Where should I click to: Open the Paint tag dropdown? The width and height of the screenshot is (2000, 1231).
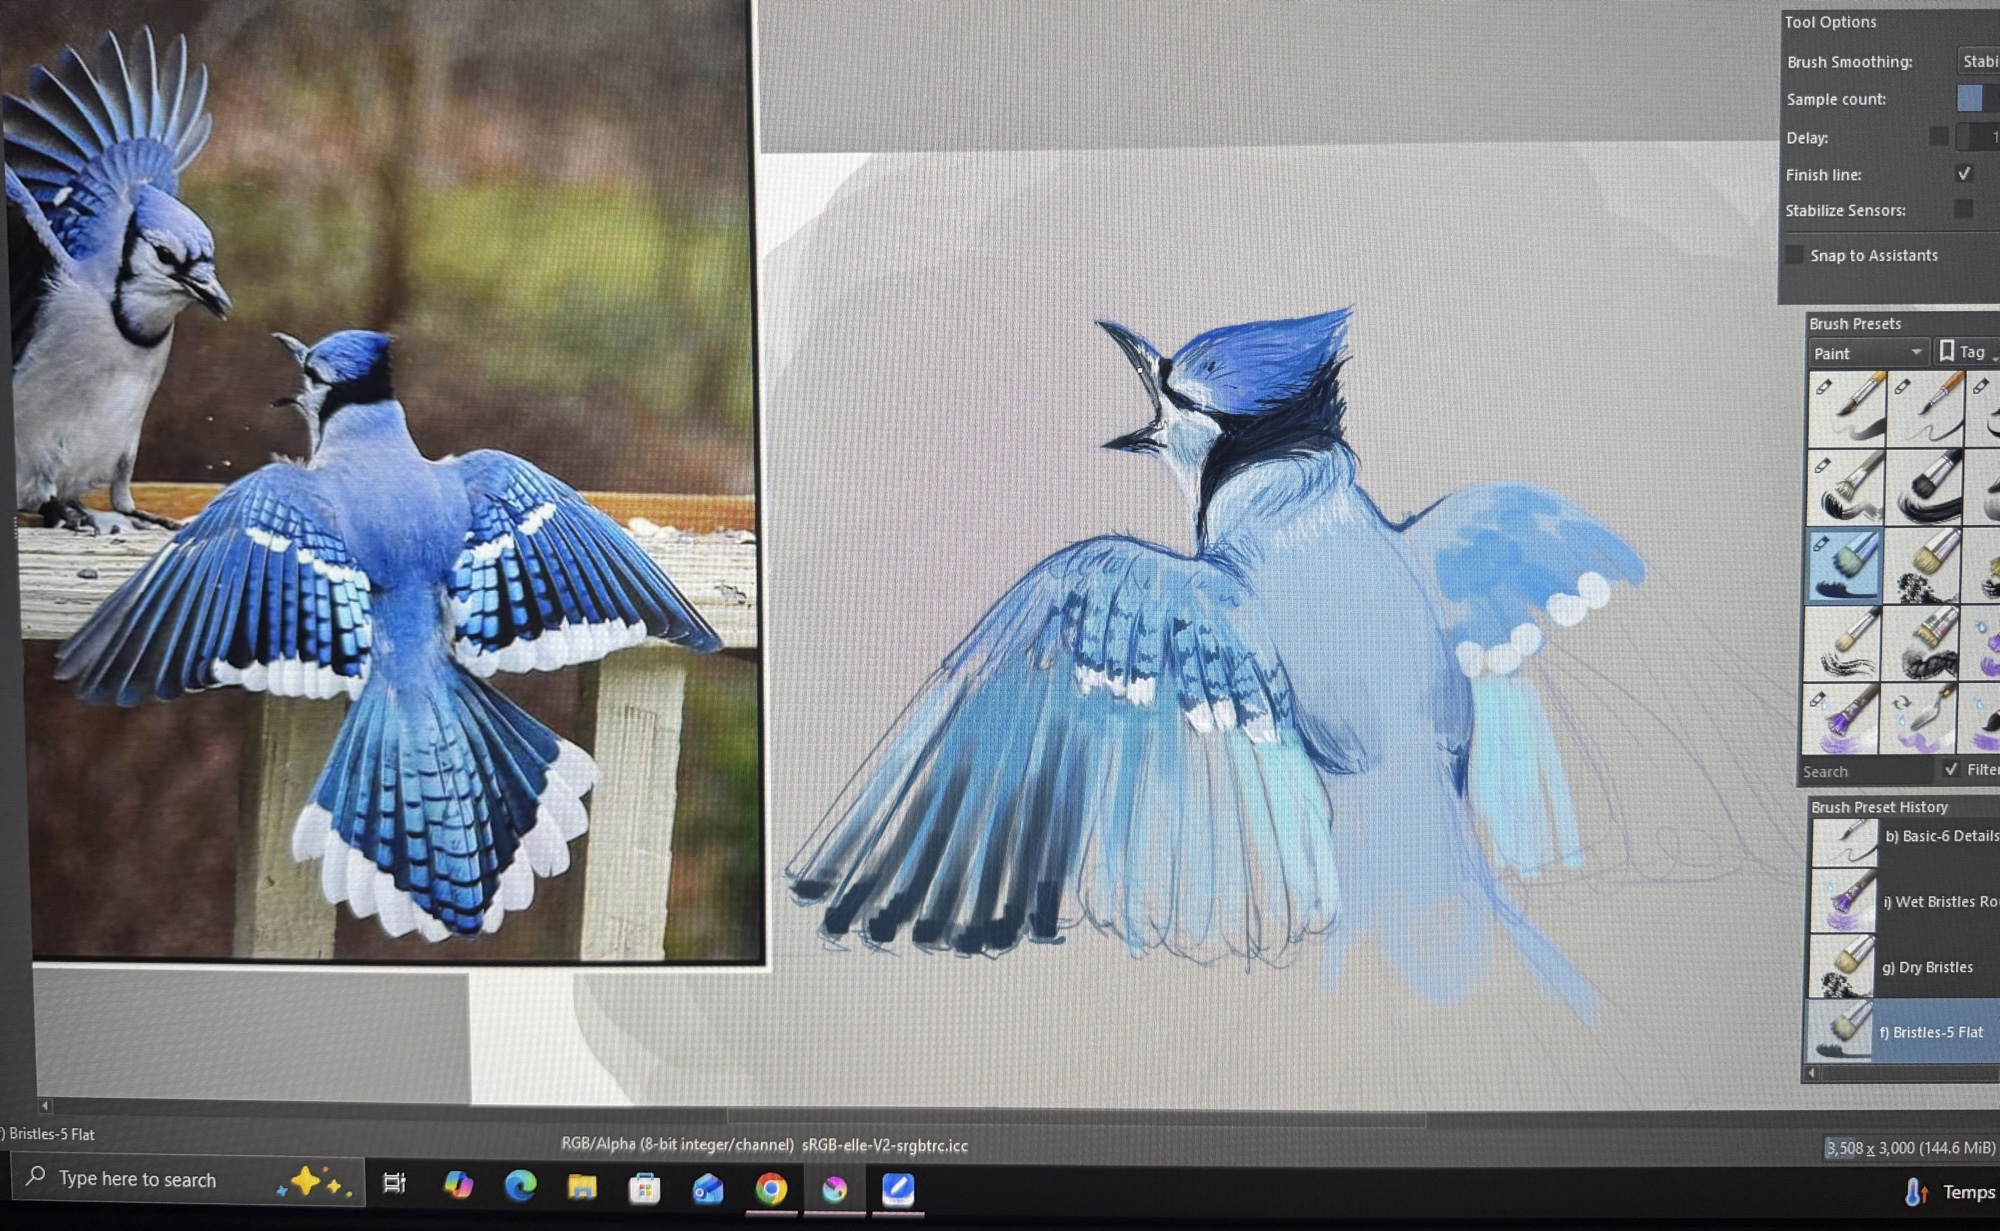pos(1866,353)
